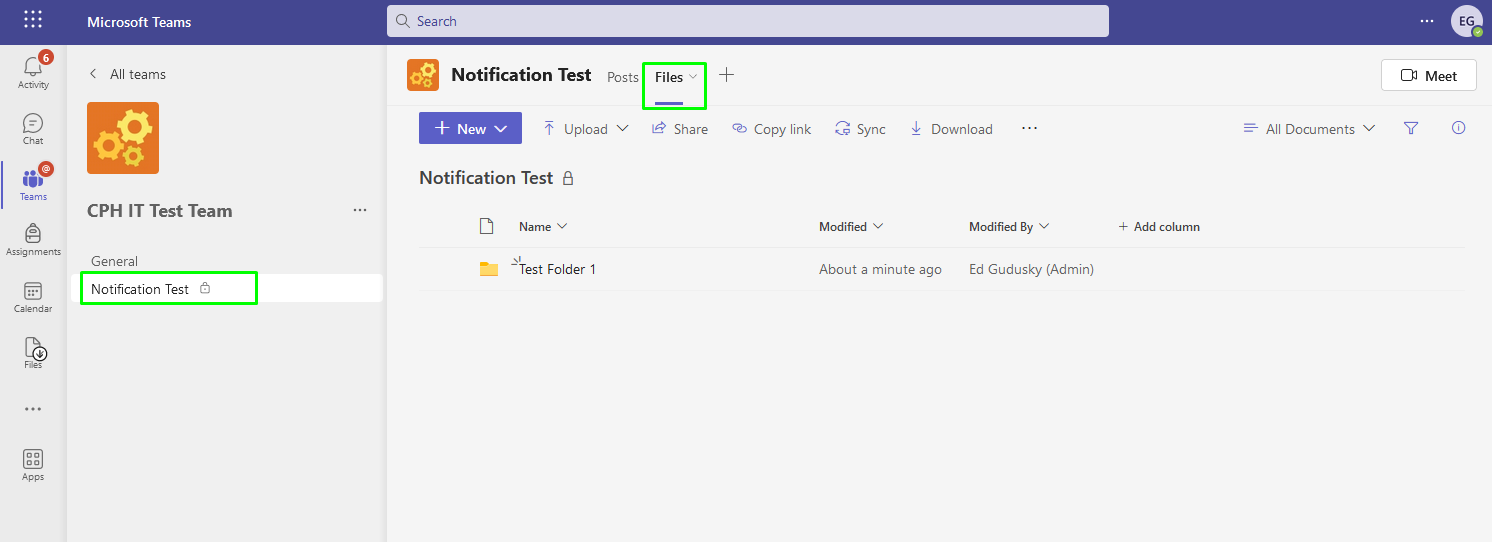Open more options for CPH IT Test Team
This screenshot has height=542, width=1492.
click(x=360, y=210)
